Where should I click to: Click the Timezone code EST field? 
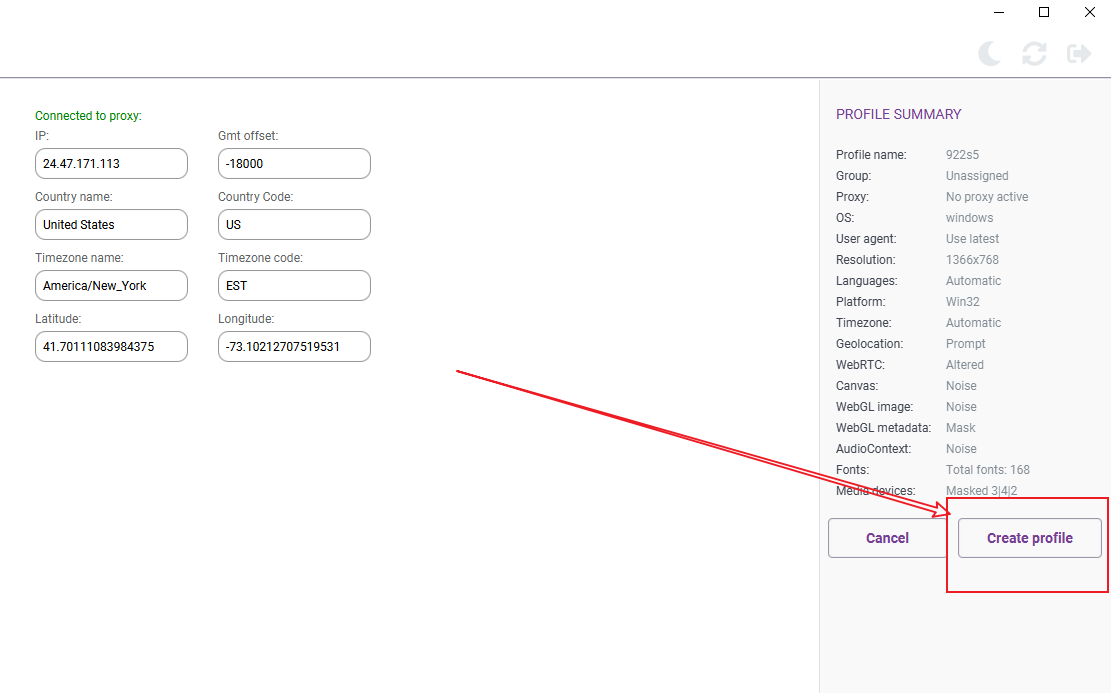pyautogui.click(x=294, y=286)
